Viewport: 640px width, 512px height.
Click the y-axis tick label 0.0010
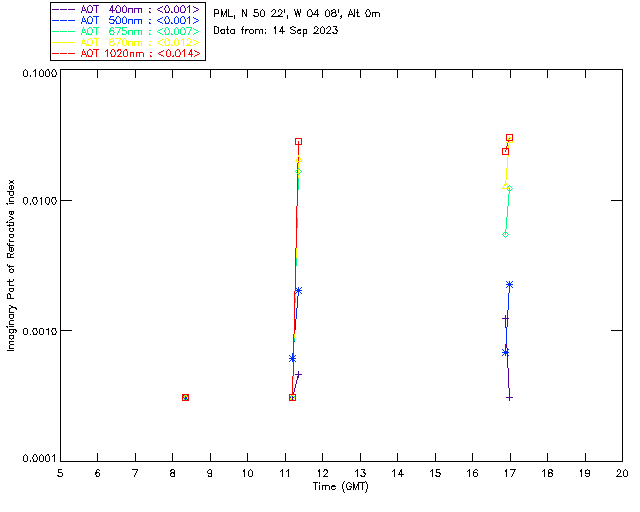pyautogui.click(x=40, y=331)
